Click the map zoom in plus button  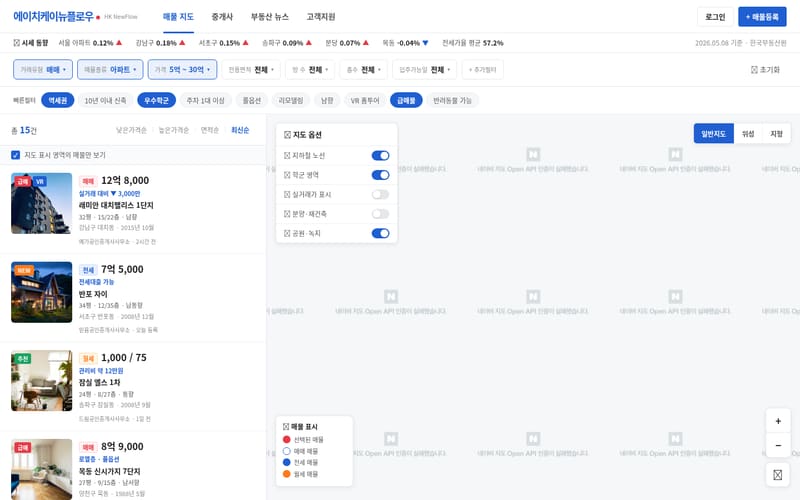tap(778, 421)
